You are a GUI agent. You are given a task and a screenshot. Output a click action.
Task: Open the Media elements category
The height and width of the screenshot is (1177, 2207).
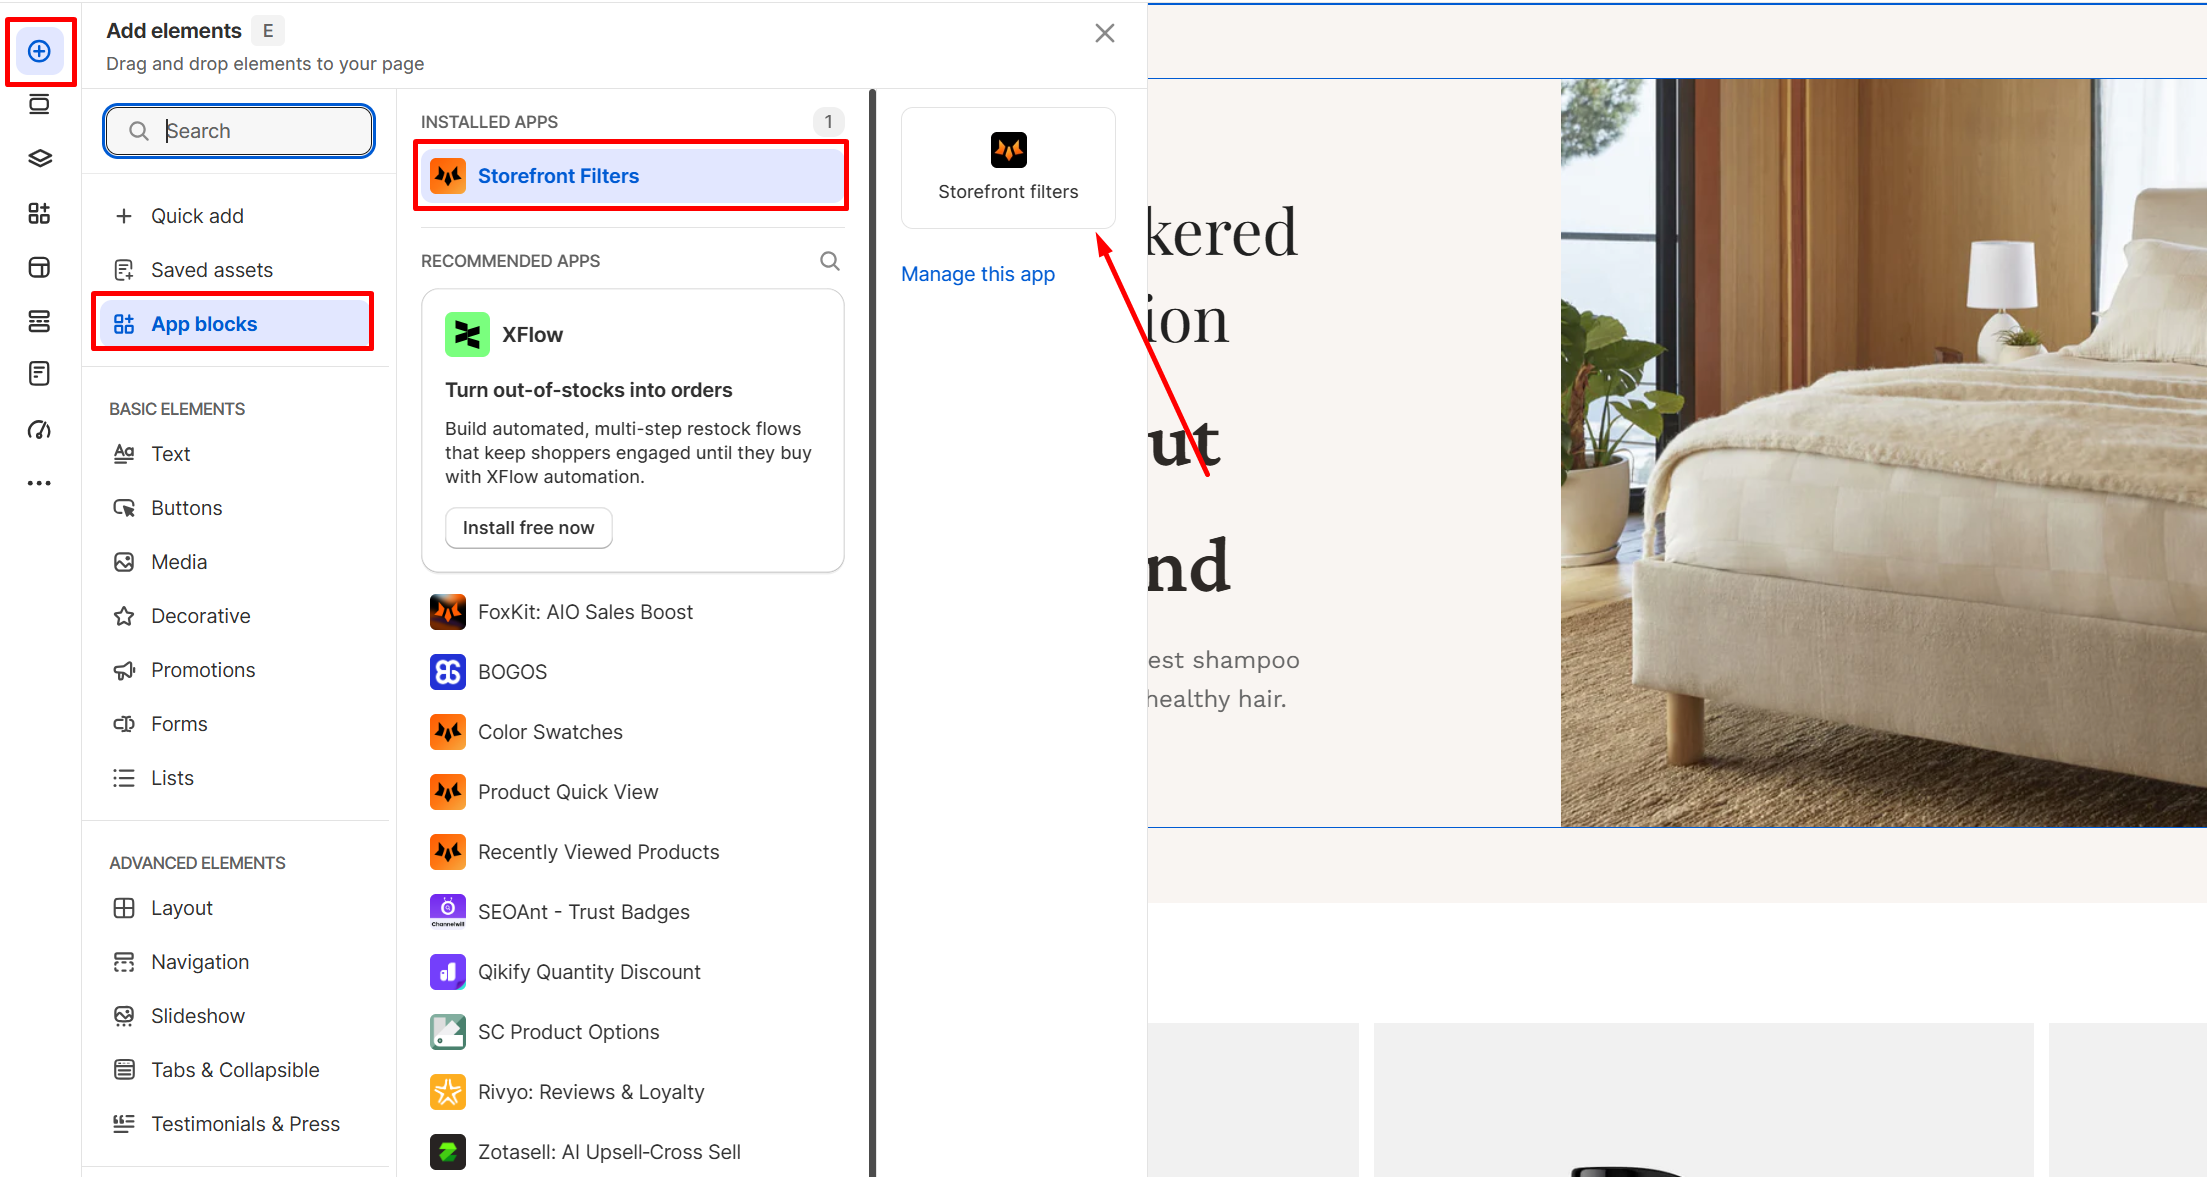tap(236, 562)
